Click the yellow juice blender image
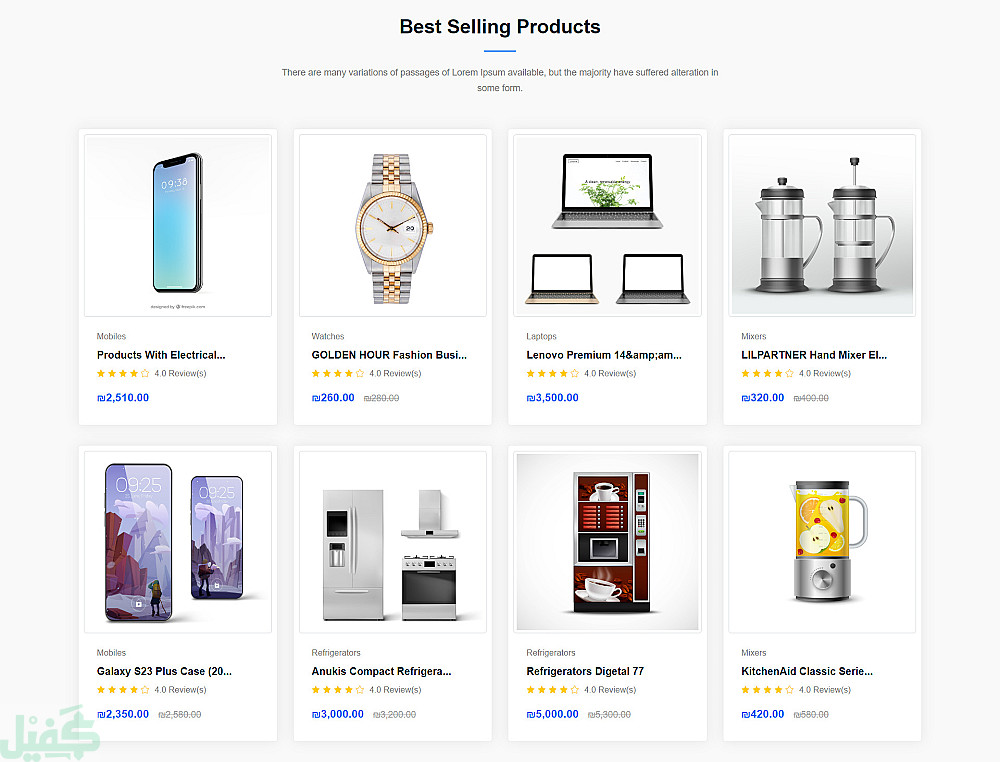The width and height of the screenshot is (1000, 762). (x=821, y=542)
